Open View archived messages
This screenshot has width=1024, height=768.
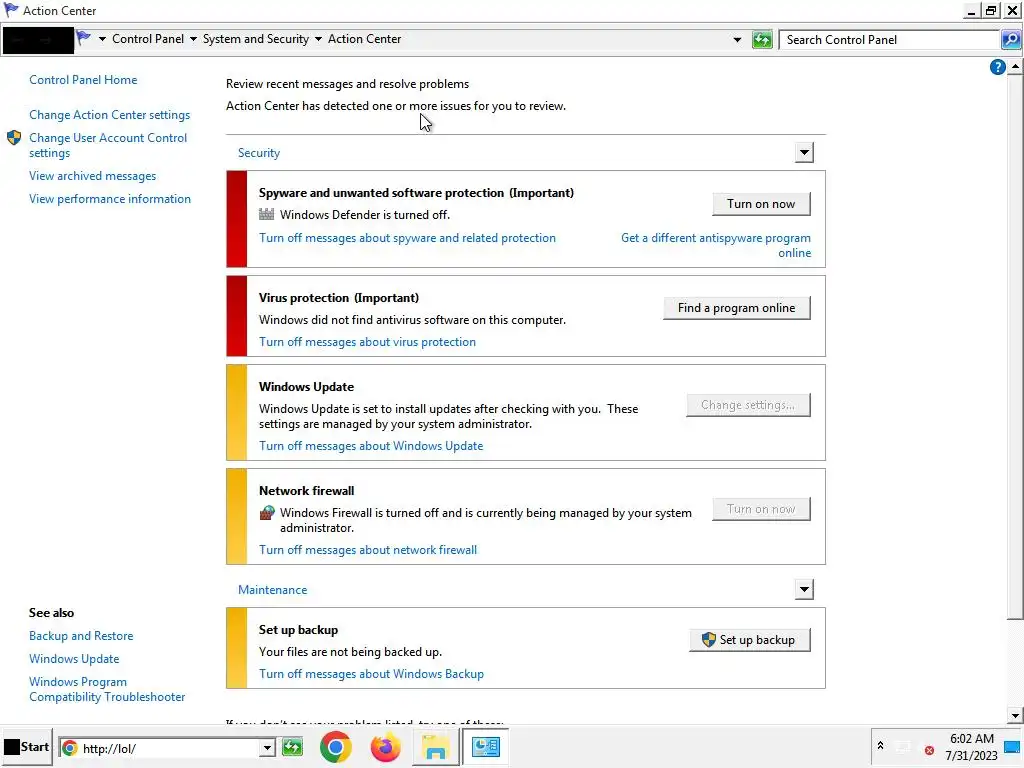pyautogui.click(x=93, y=176)
